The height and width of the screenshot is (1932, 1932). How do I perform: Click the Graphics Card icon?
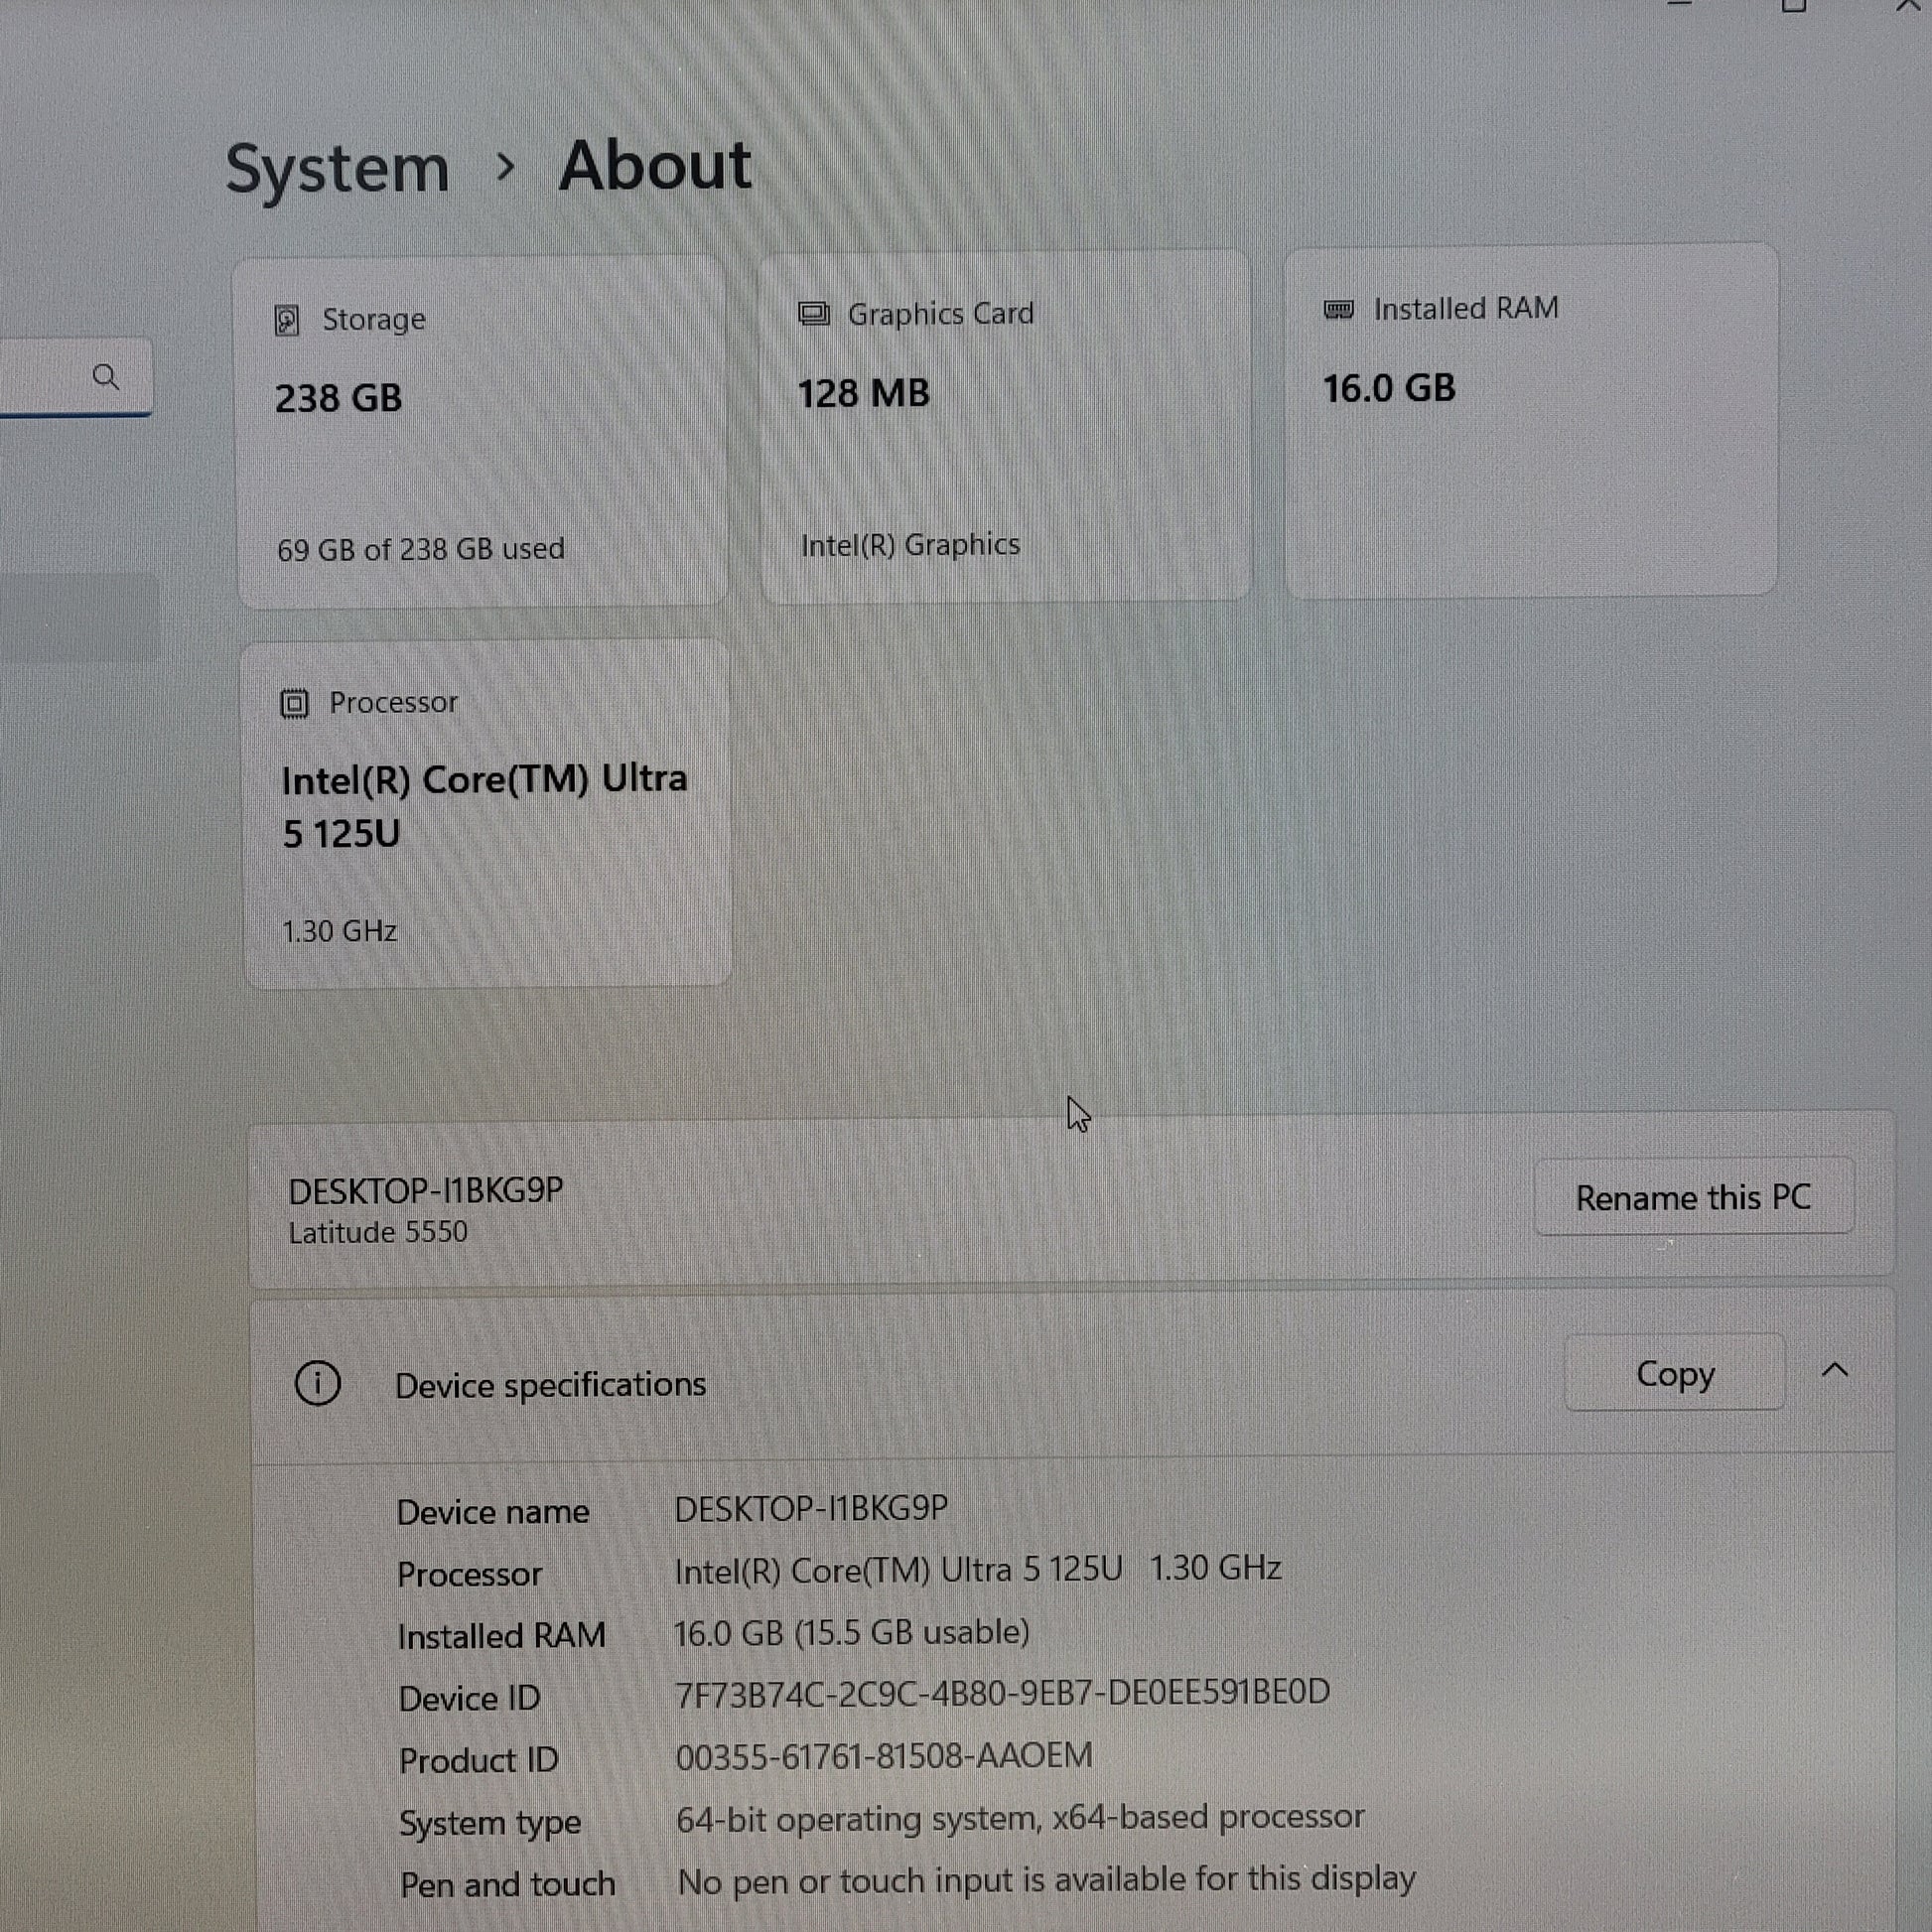(x=814, y=314)
